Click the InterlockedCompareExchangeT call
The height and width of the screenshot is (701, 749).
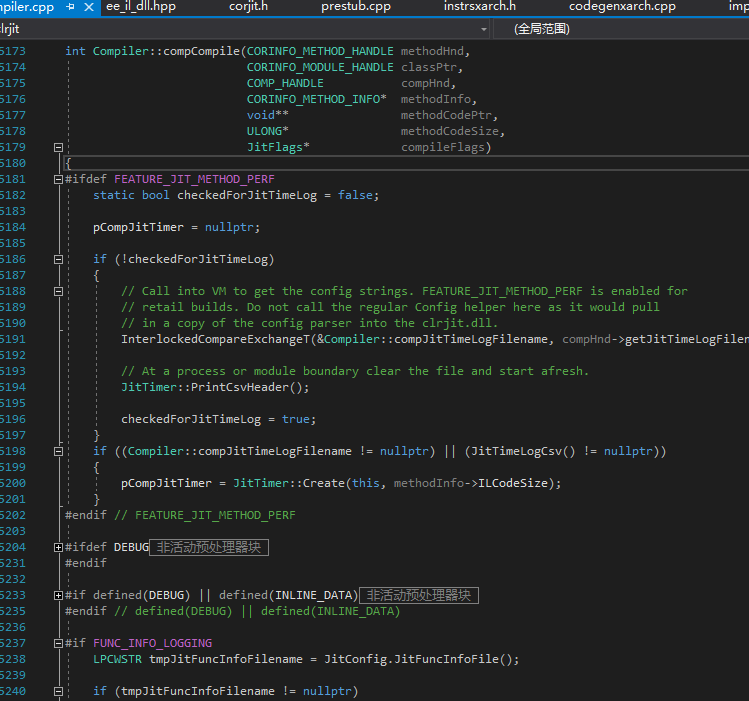(x=215, y=339)
